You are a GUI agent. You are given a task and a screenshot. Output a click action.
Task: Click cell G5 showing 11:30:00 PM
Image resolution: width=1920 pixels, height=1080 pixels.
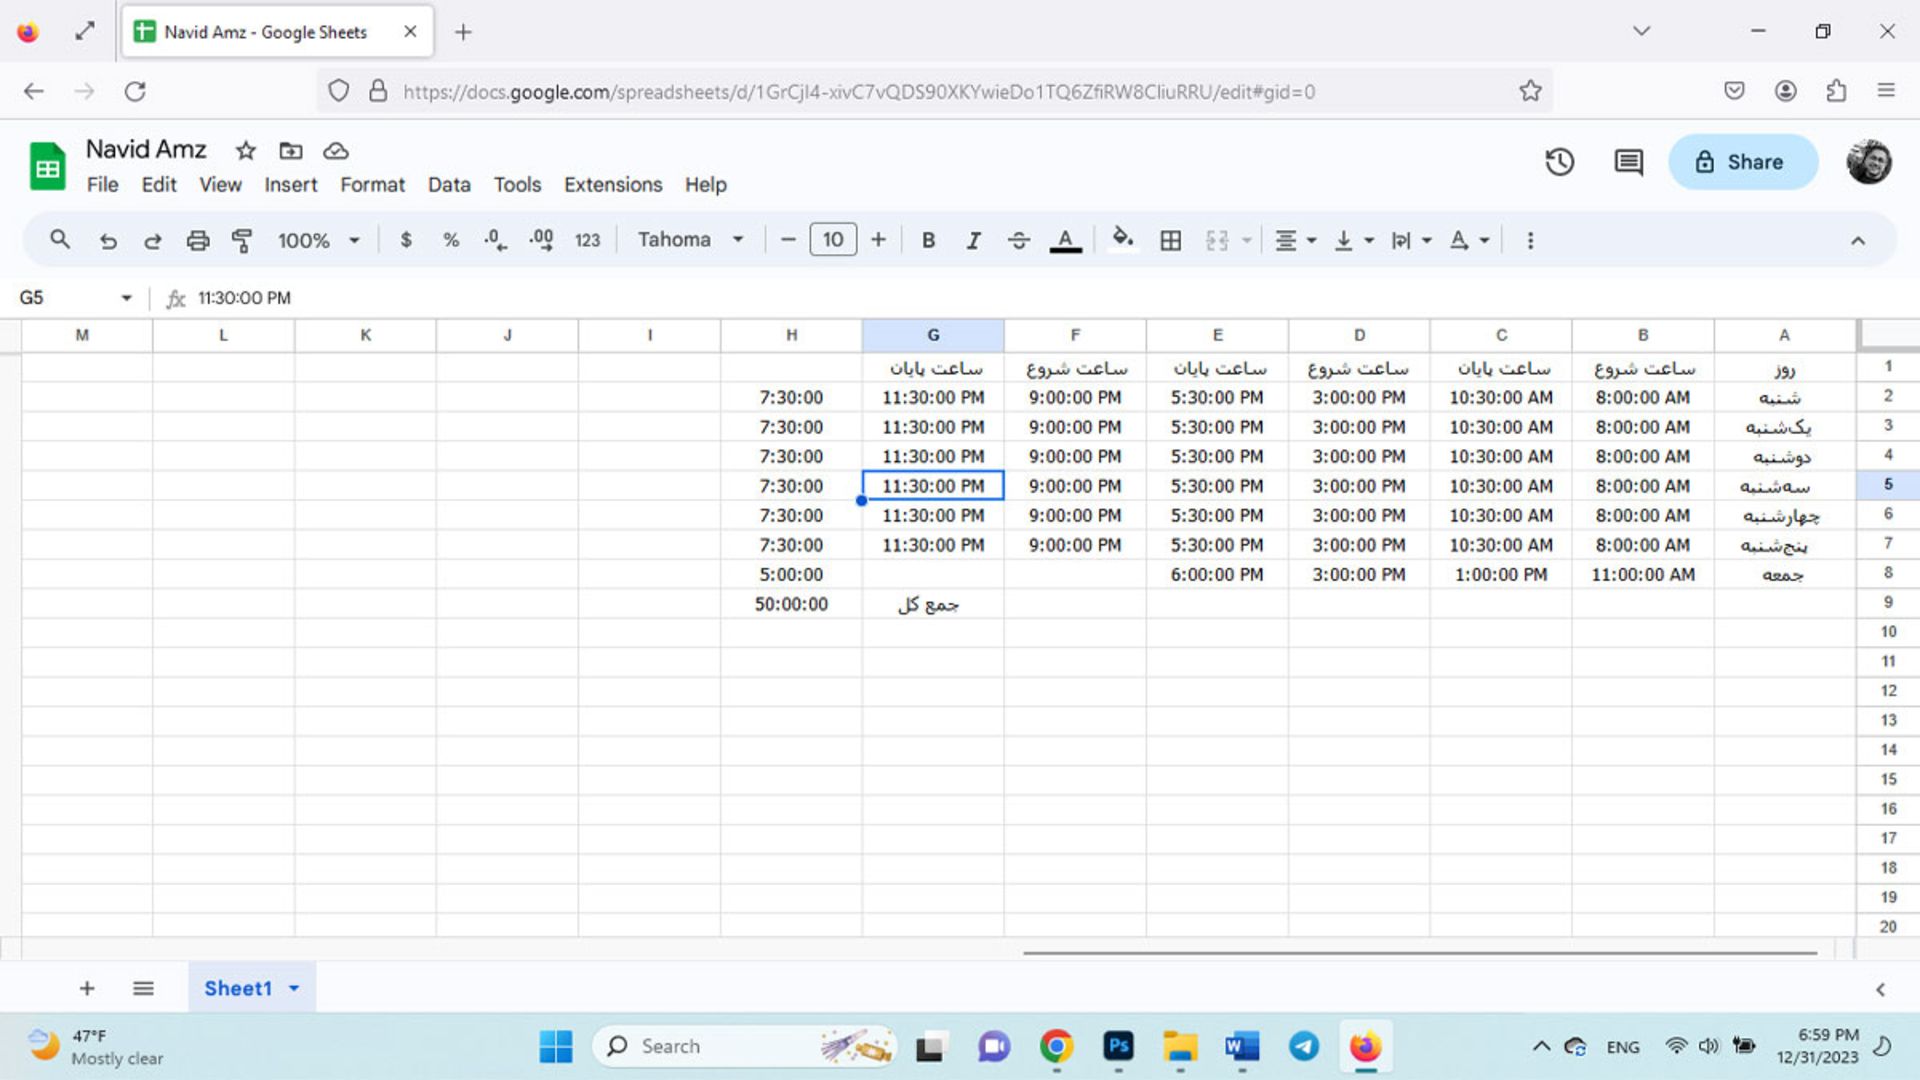tap(932, 485)
